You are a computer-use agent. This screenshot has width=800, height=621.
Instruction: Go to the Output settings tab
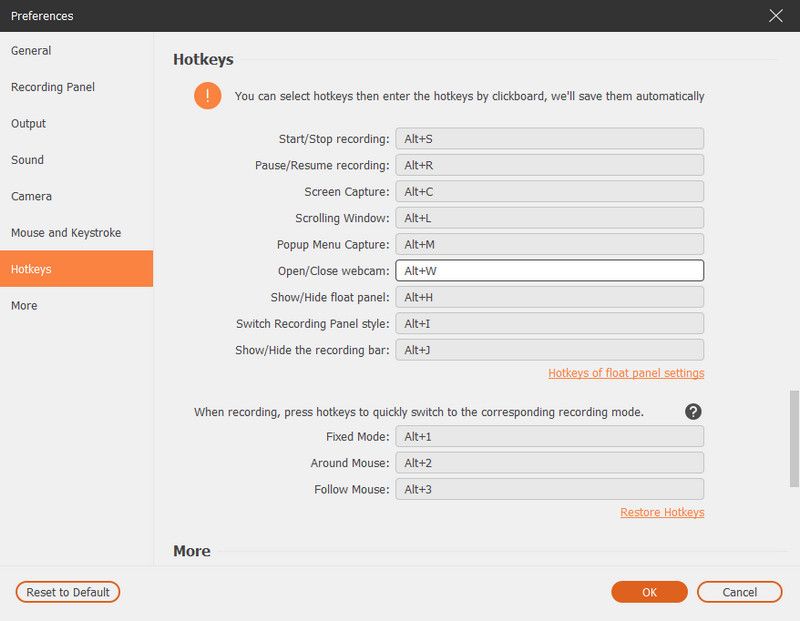[29, 124]
